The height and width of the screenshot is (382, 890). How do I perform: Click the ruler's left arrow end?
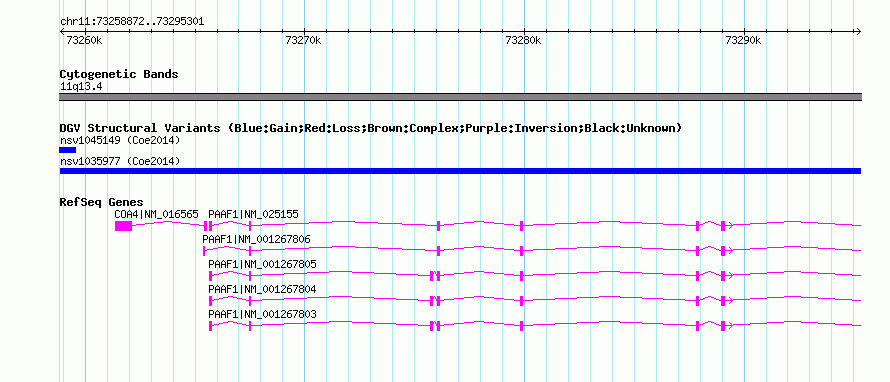[63, 32]
